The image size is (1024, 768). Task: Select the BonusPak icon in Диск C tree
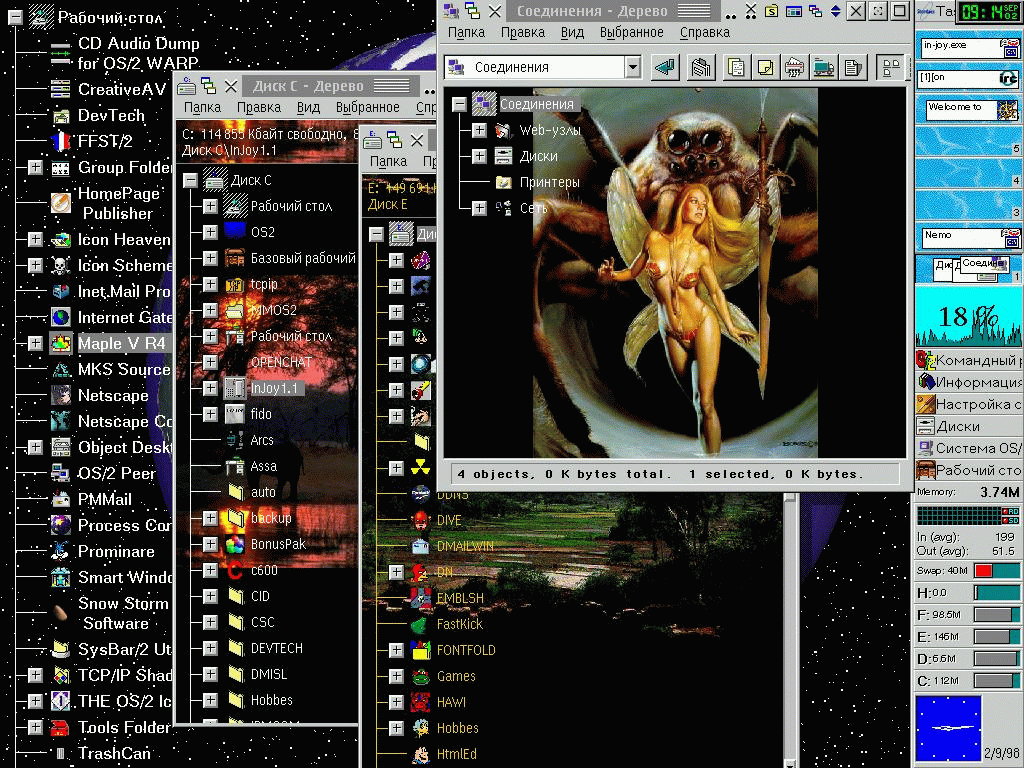pos(235,544)
